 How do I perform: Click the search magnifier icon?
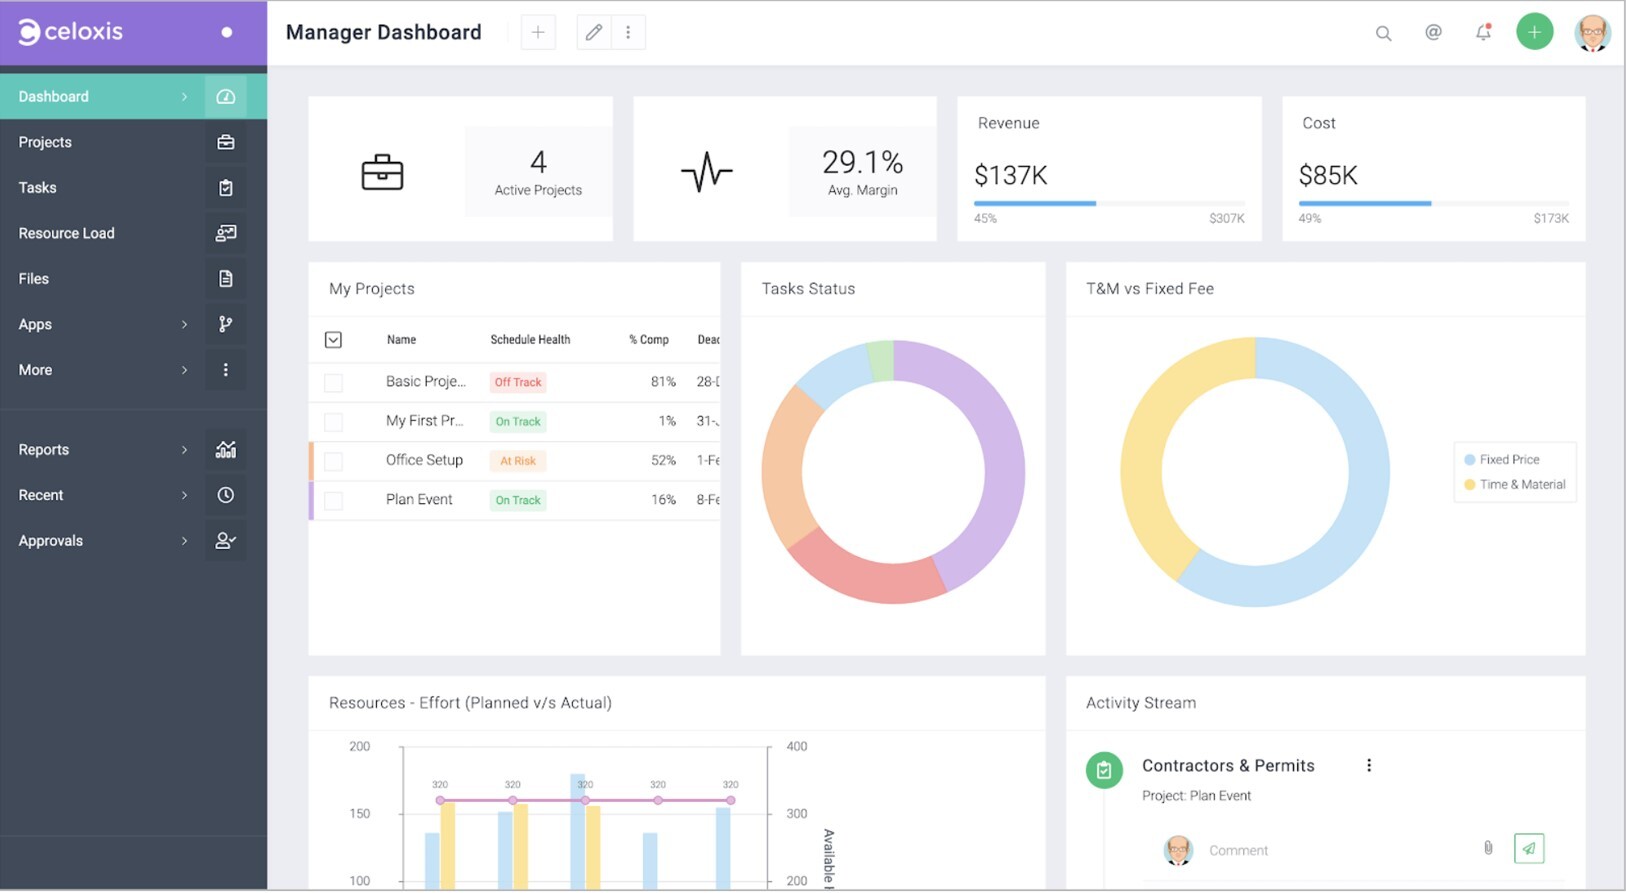pos(1383,33)
